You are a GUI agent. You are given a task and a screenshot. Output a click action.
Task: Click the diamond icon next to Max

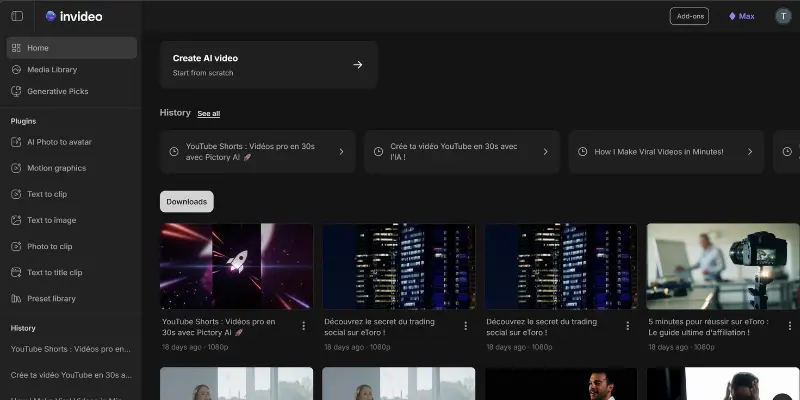[732, 16]
